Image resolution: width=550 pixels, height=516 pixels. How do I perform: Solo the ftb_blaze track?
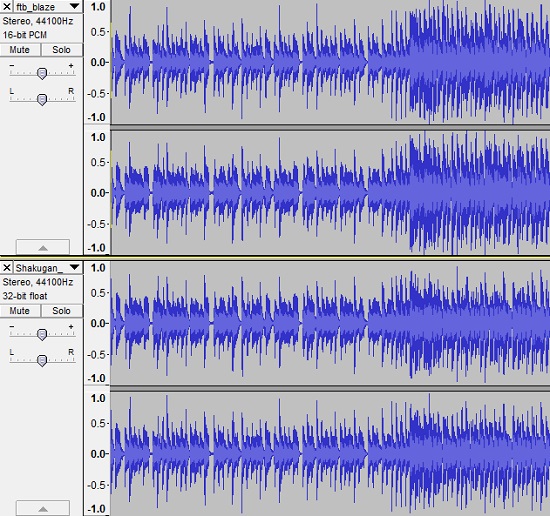[x=62, y=50]
